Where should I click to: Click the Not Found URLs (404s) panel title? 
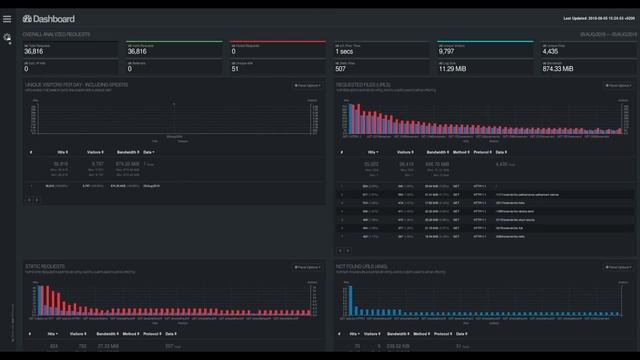click(361, 267)
